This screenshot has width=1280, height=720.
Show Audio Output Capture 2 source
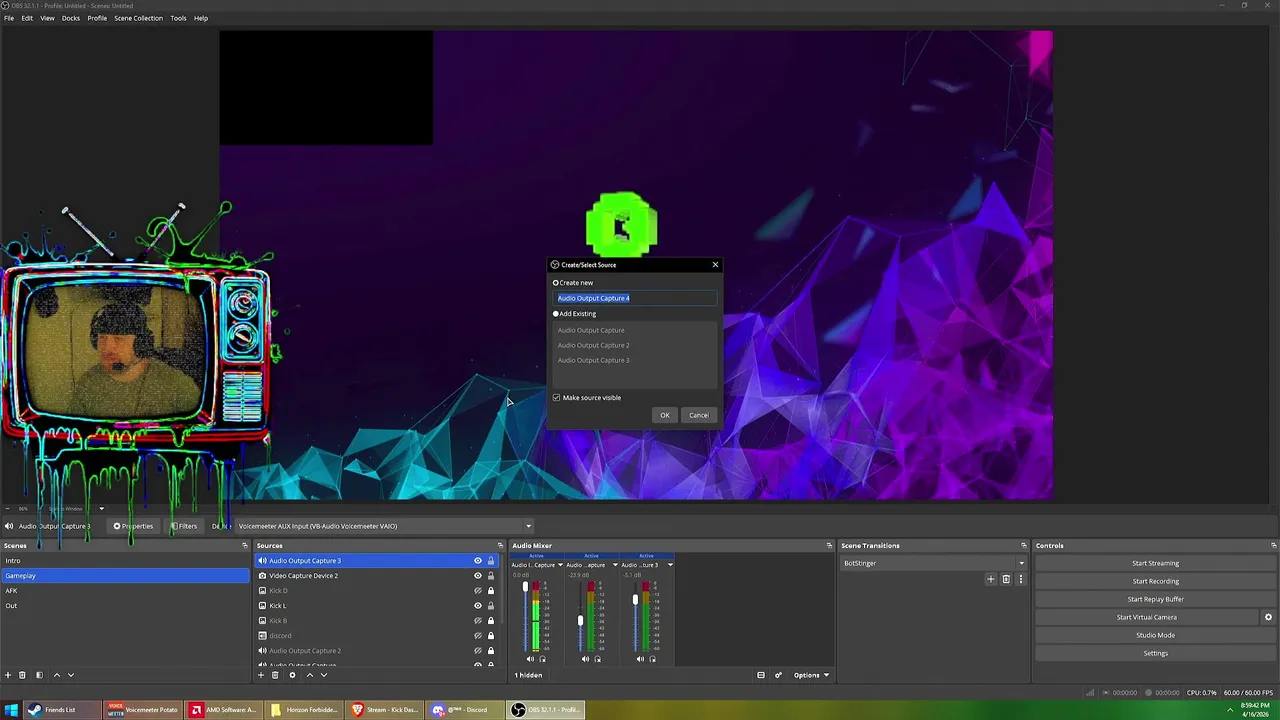pyautogui.click(x=477, y=651)
